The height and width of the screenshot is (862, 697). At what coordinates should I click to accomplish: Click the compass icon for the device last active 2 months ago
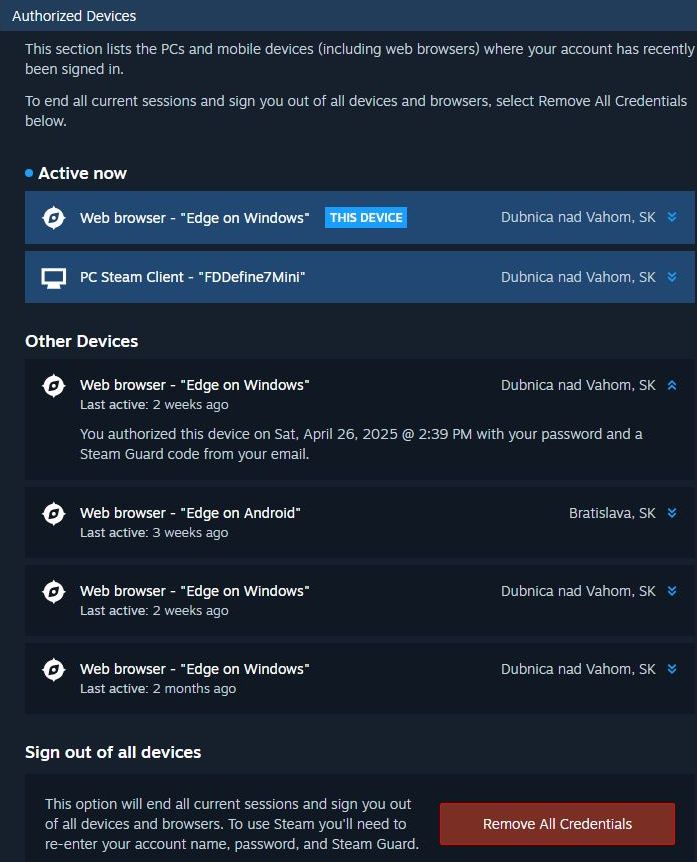54,670
